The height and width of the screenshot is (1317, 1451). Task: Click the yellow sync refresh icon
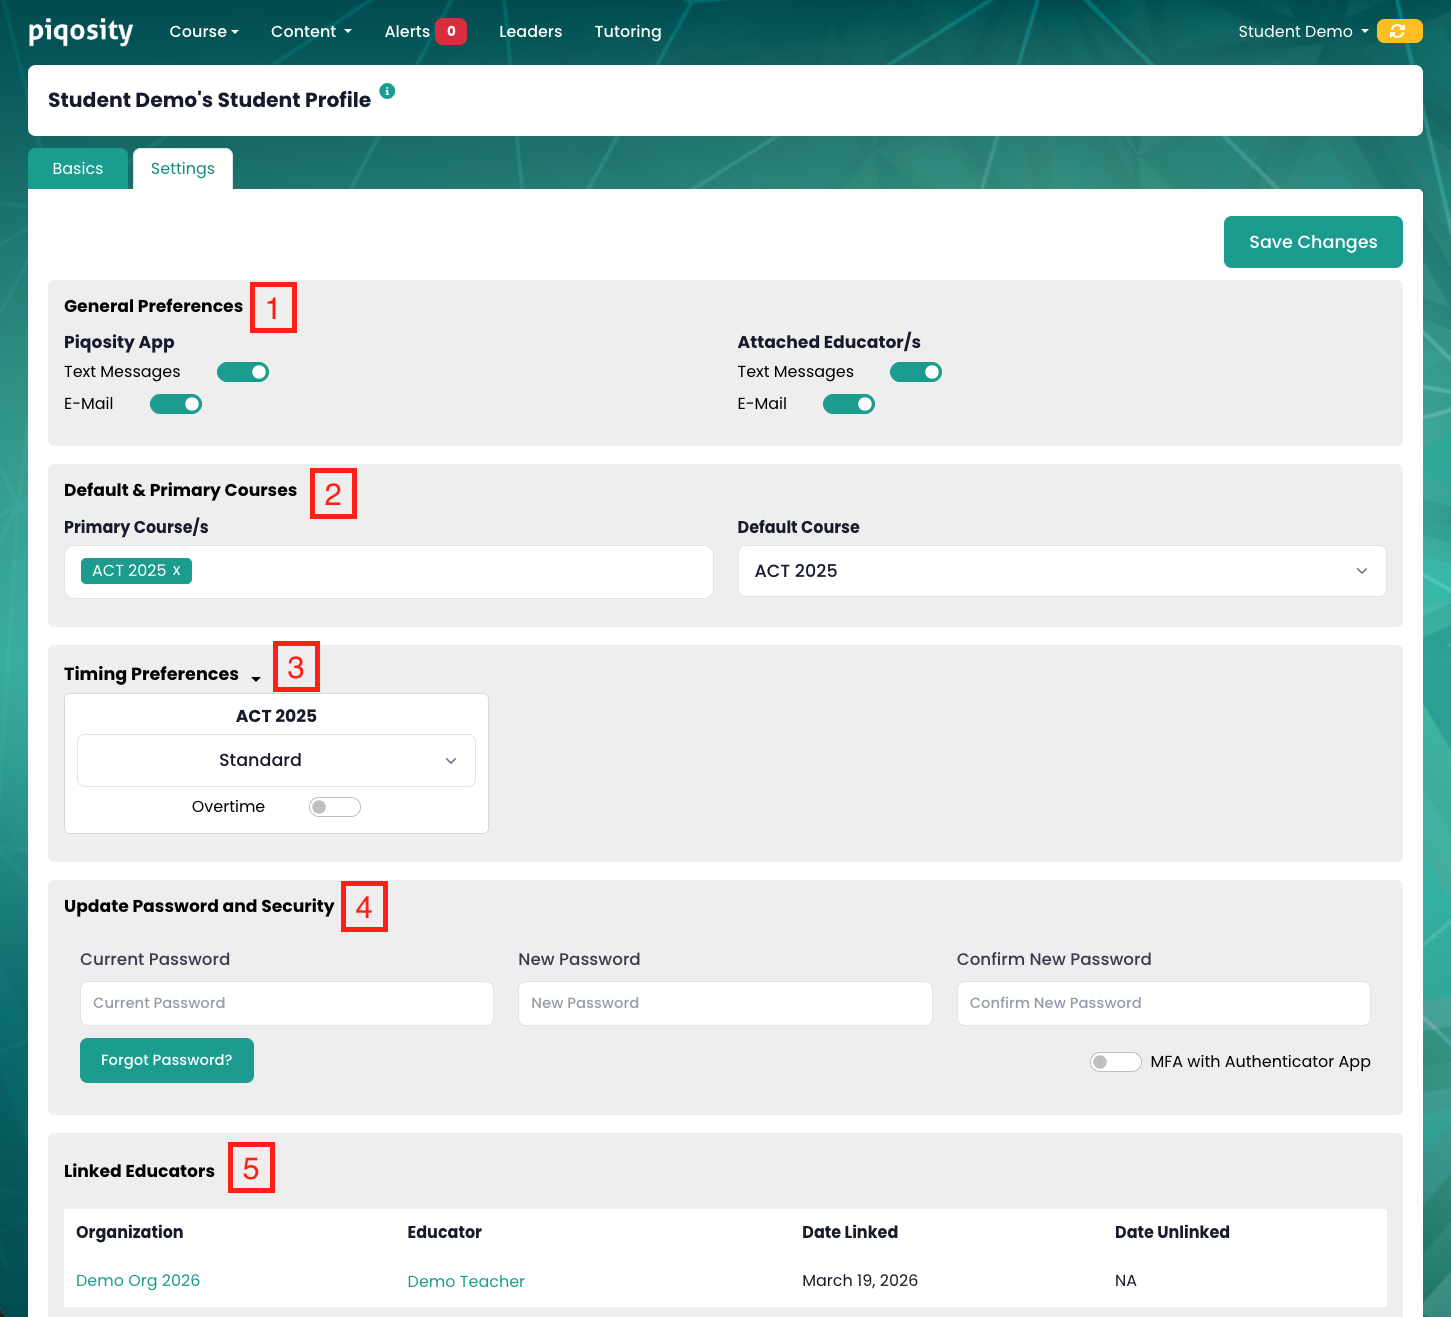pos(1399,31)
